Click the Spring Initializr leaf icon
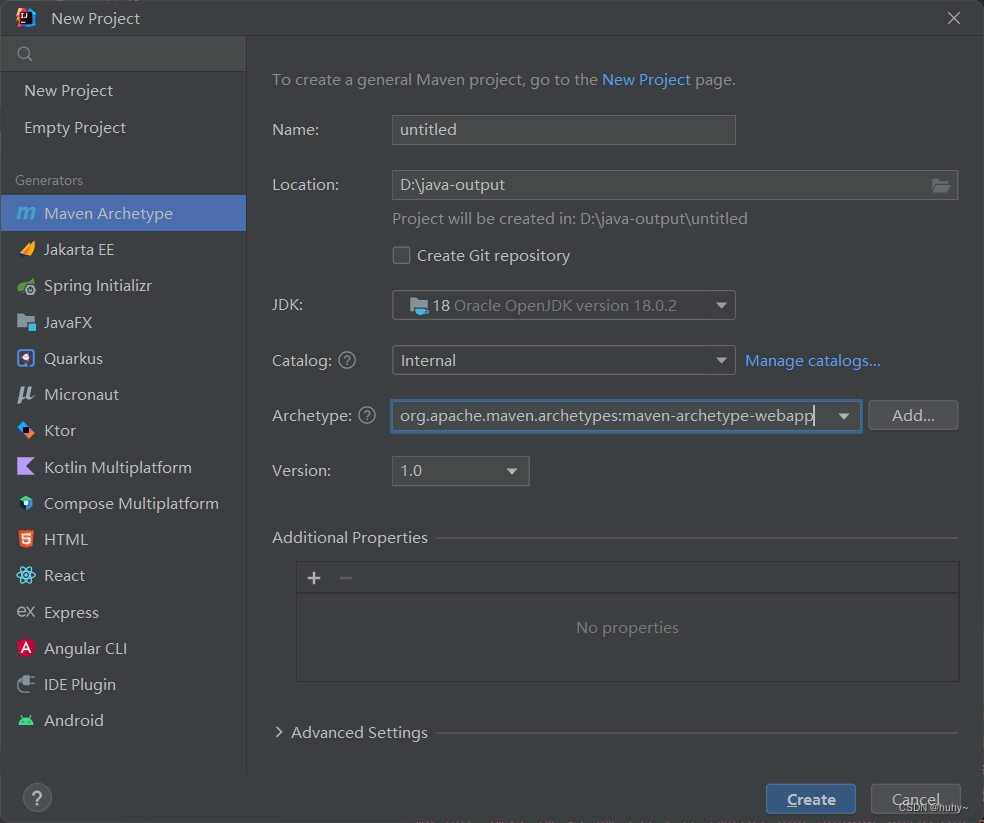This screenshot has width=984, height=823. tap(26, 286)
